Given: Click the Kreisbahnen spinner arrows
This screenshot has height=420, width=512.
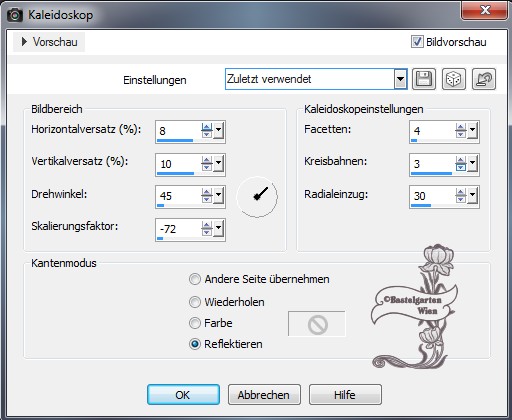Looking at the screenshot, I should (x=461, y=164).
